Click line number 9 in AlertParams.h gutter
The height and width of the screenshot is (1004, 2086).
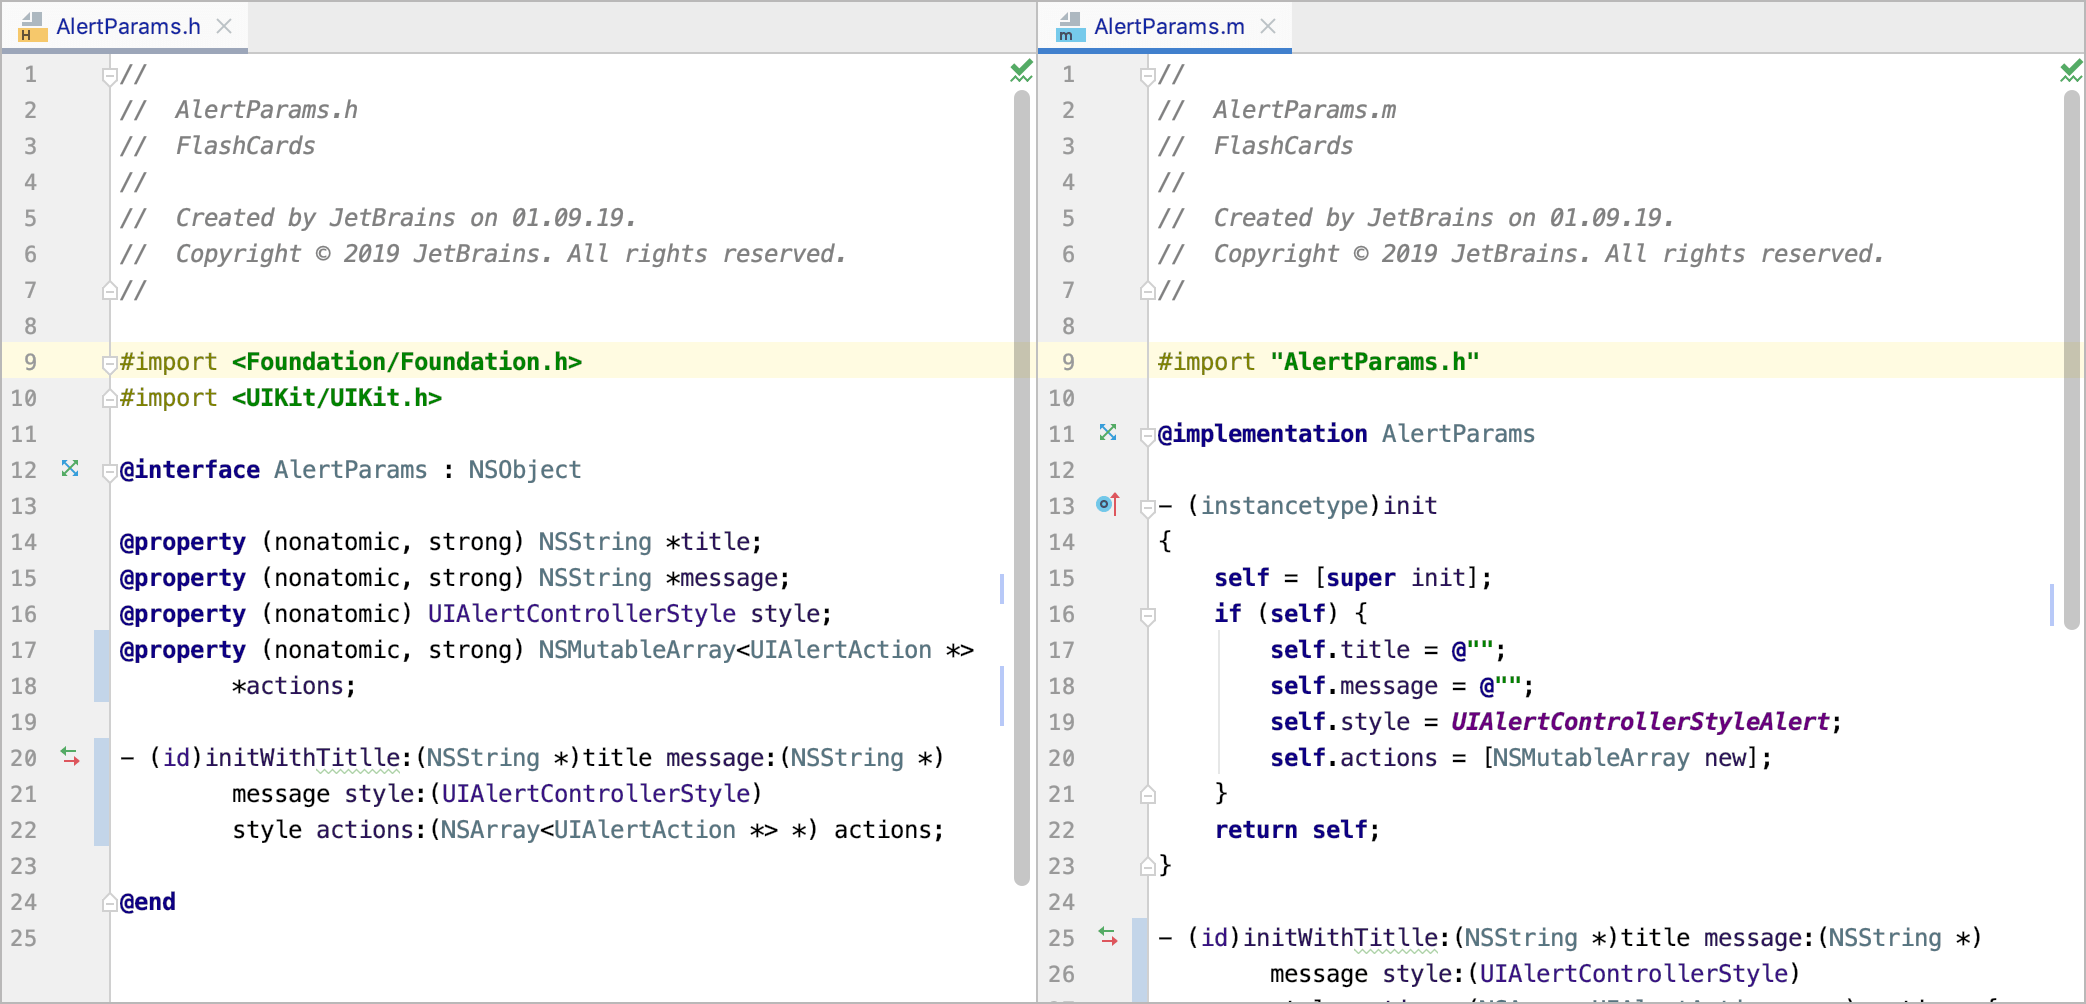point(30,362)
